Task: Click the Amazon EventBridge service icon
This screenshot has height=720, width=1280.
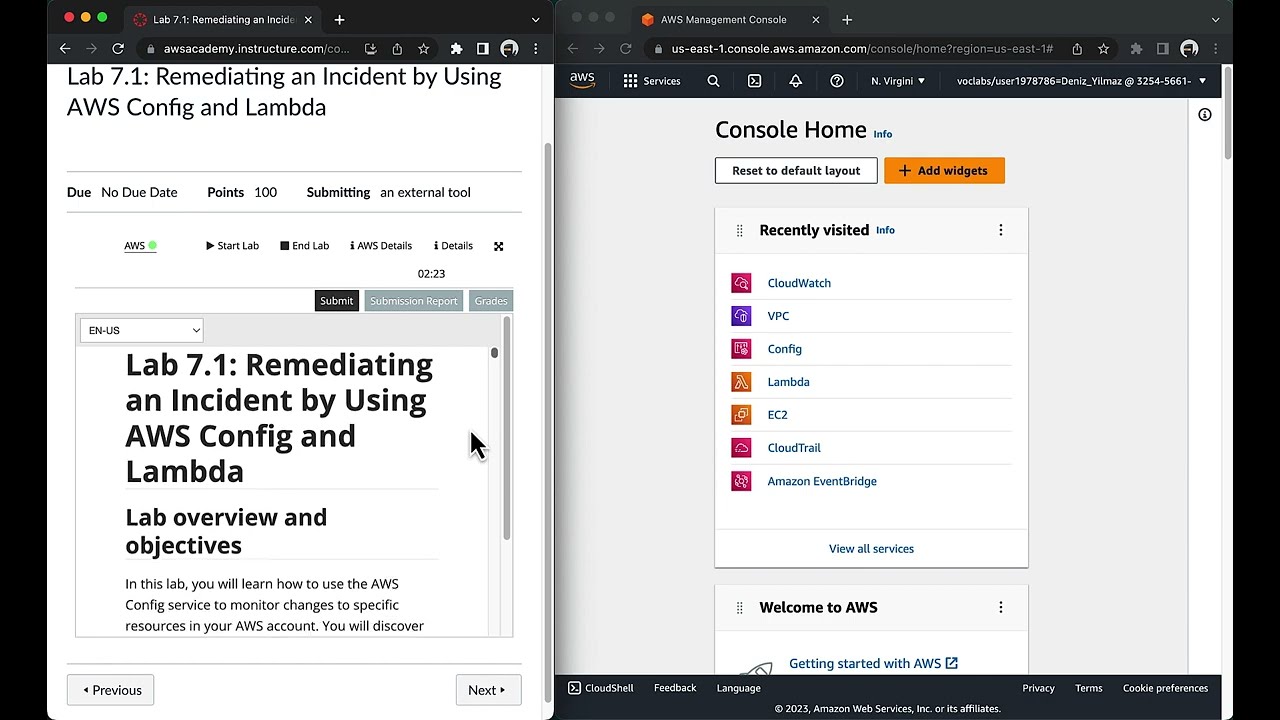Action: coord(741,481)
